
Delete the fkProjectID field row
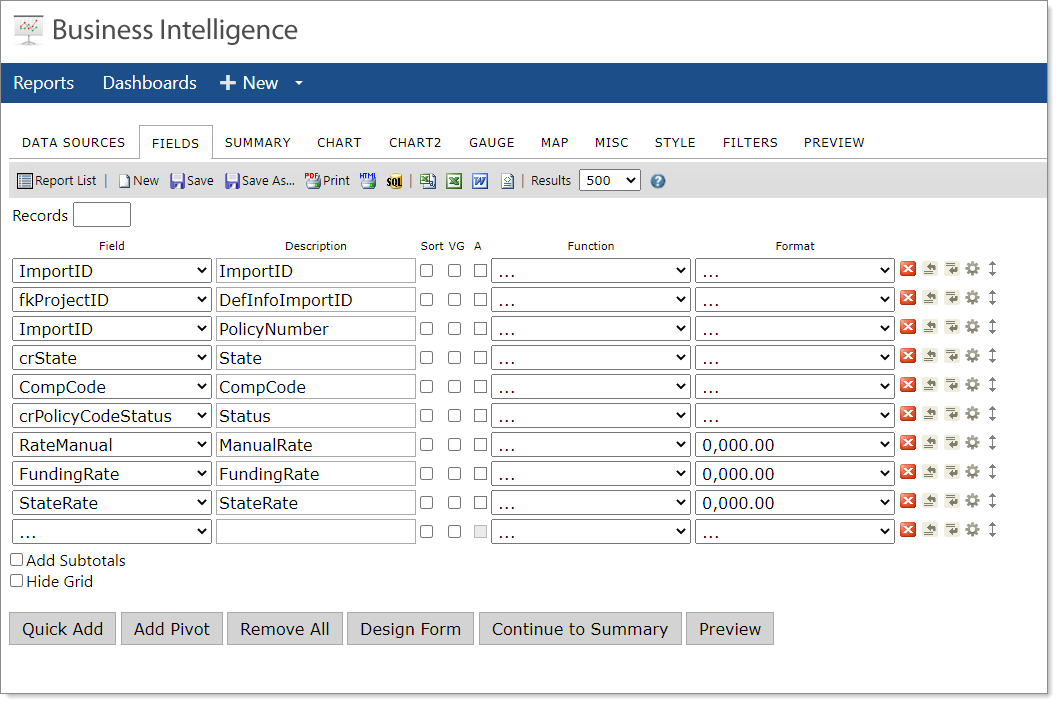click(x=908, y=298)
